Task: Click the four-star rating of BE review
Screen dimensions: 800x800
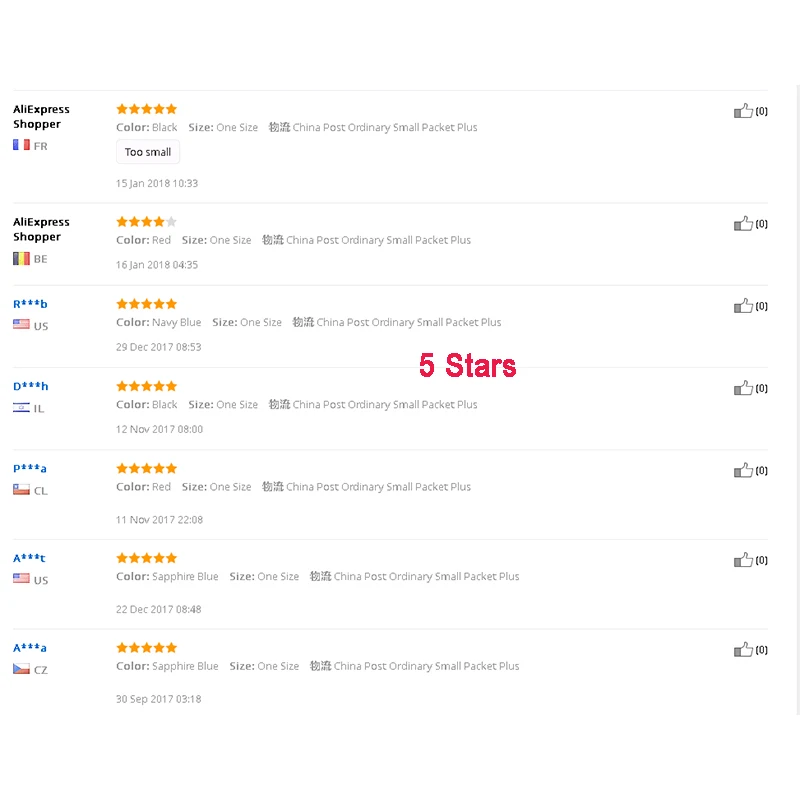Action: point(146,222)
